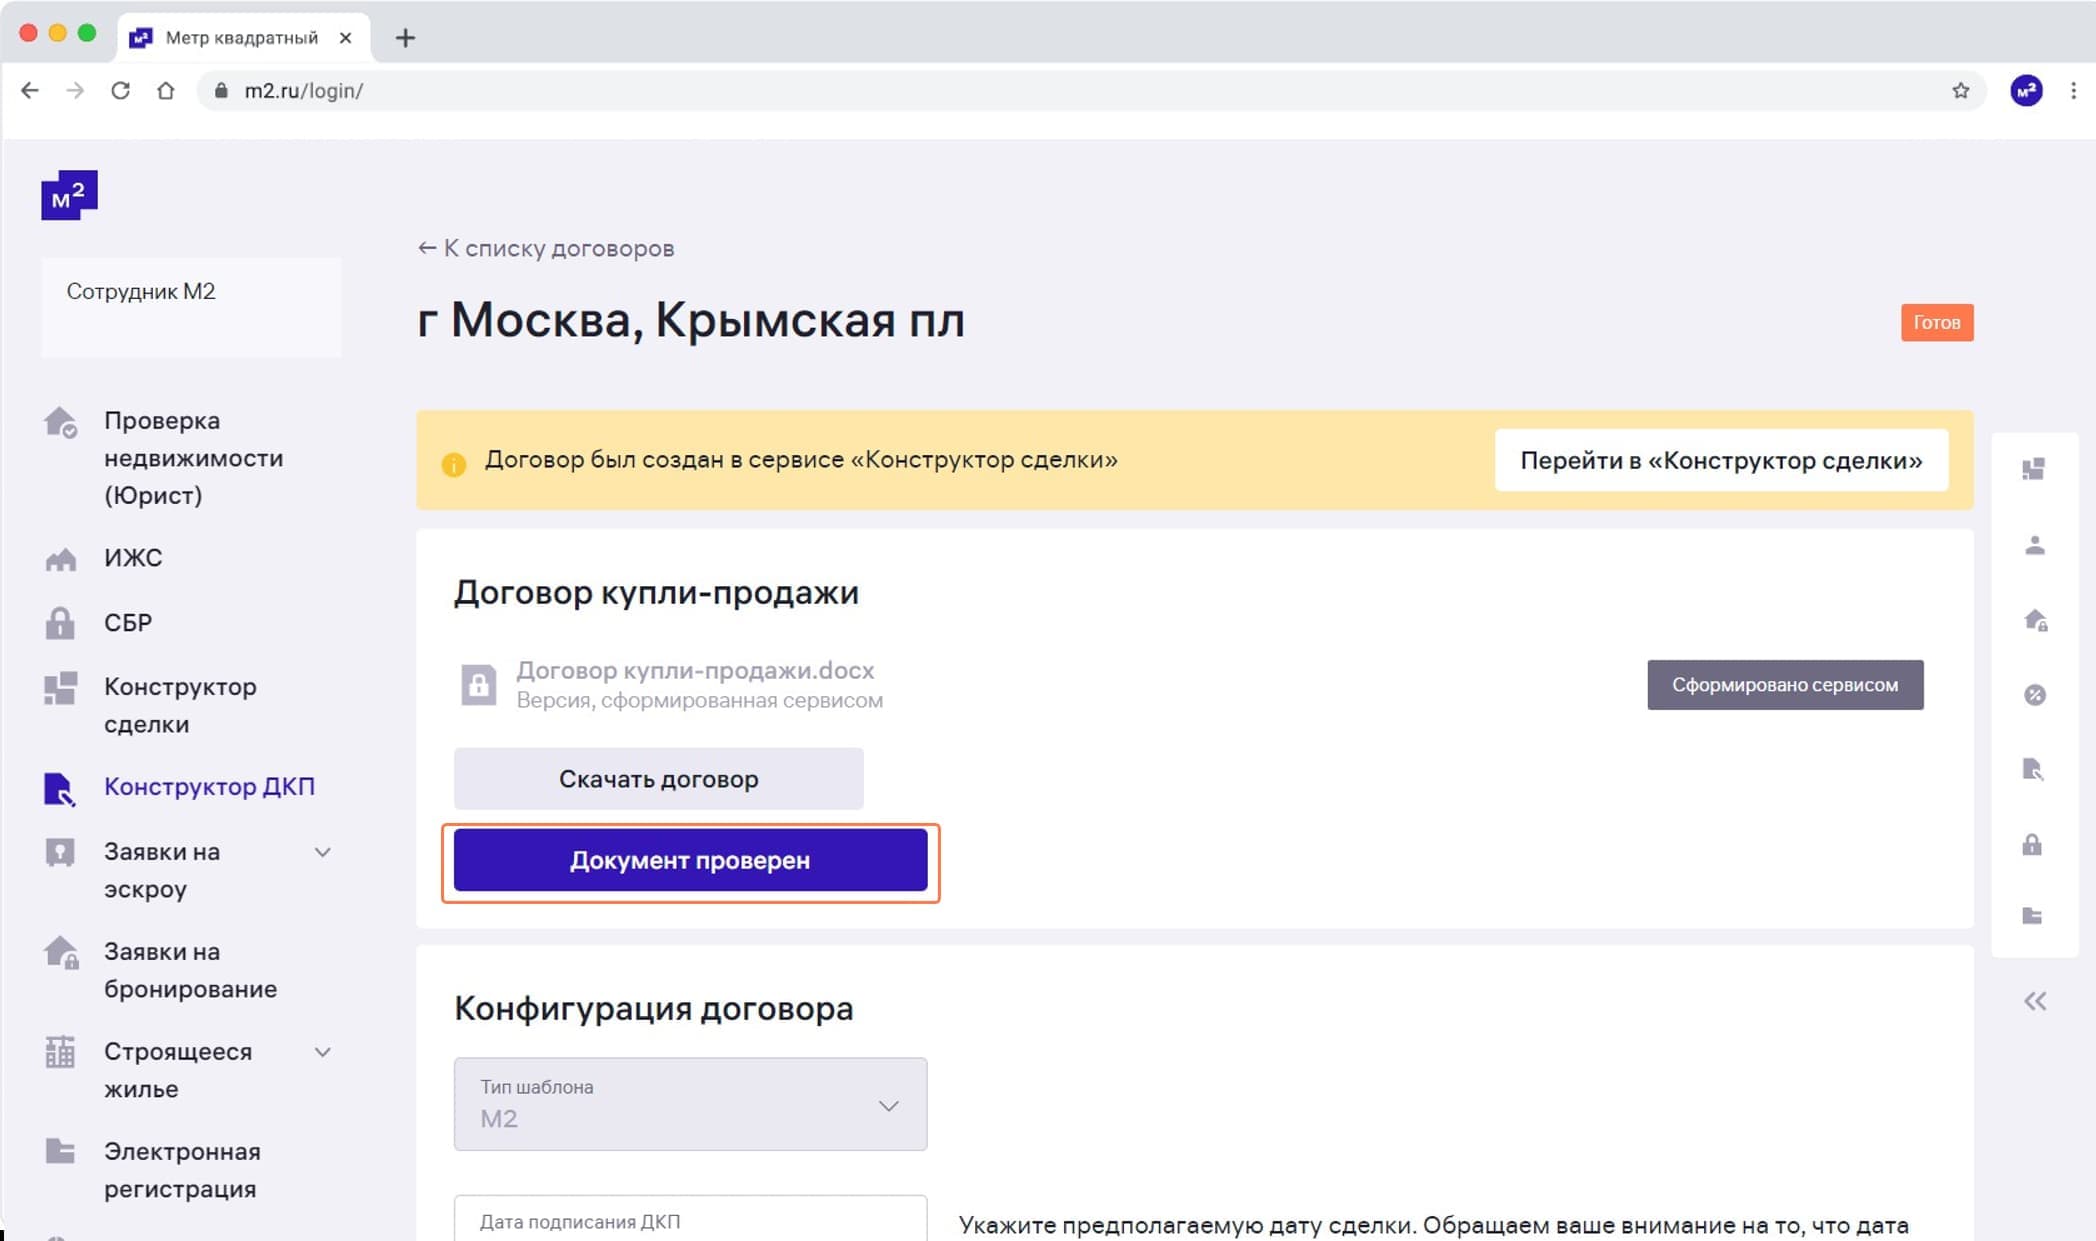Screen dimensions: 2096x1241
Task: Open the M2 profile avatar in the browser toolbar
Action: (x=2026, y=91)
